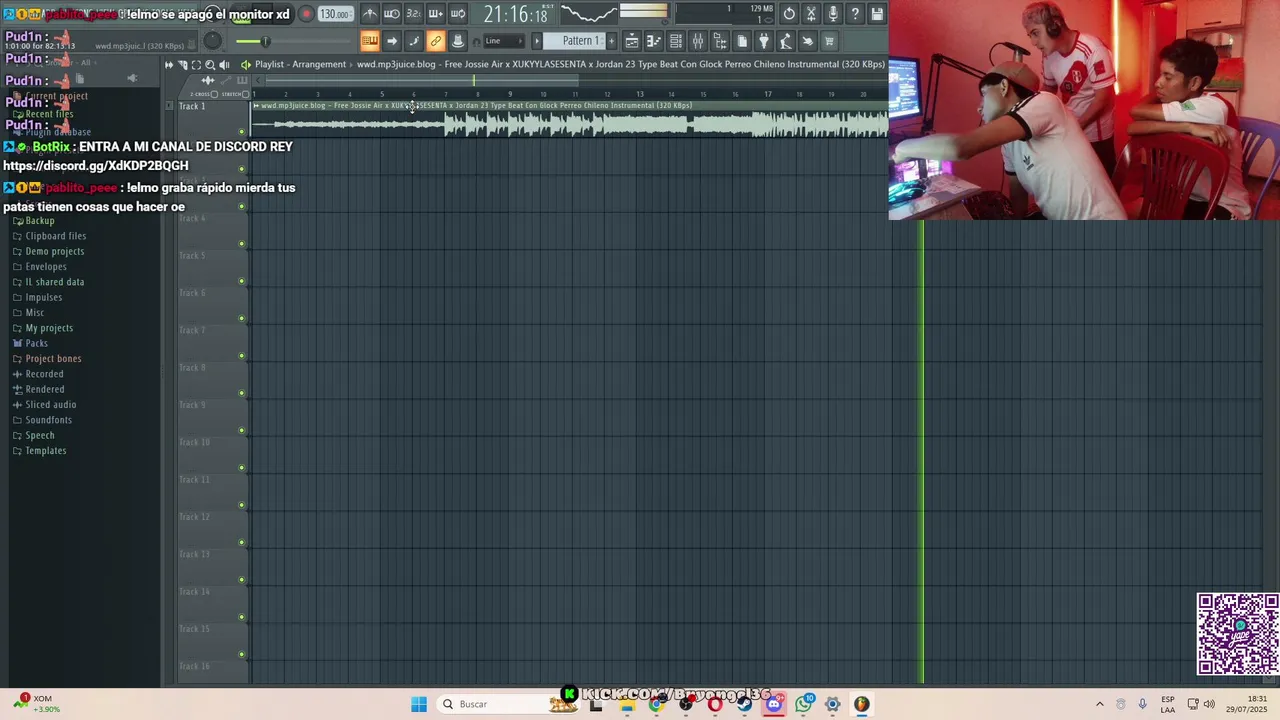The image size is (1280, 720).
Task: Open the shopping cart content library icon
Action: coord(829,41)
